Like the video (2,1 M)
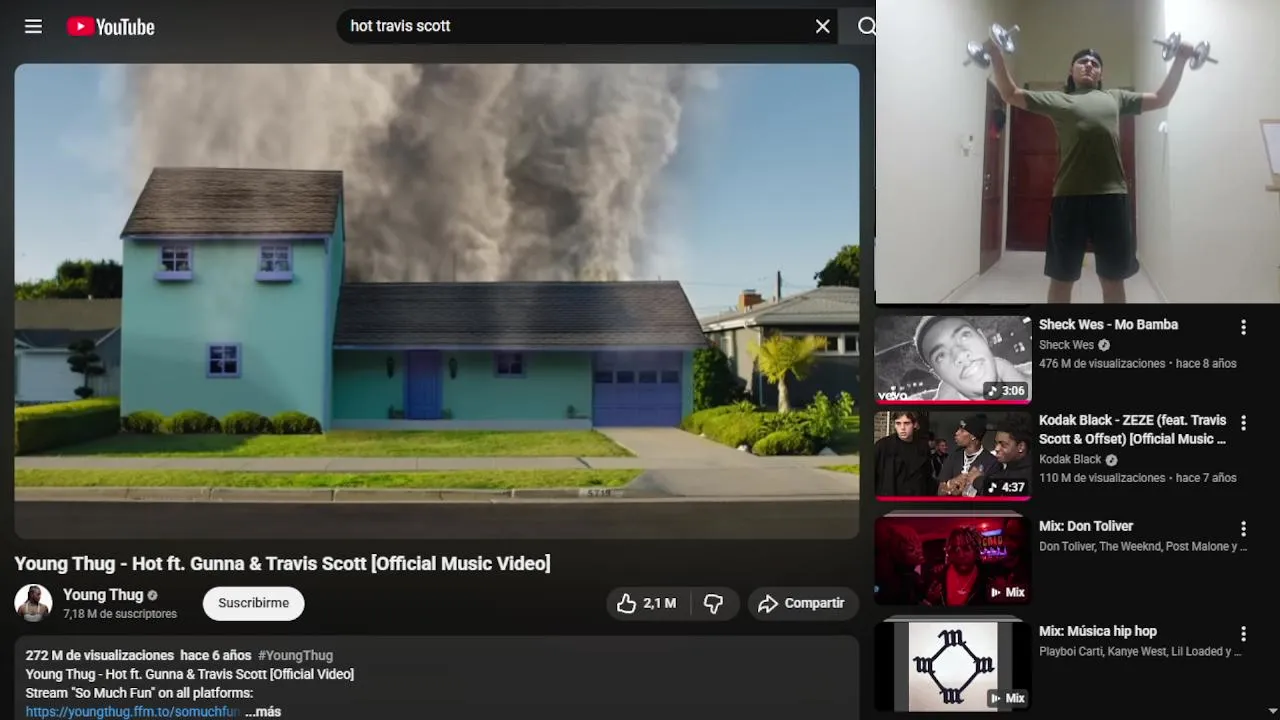1280x720 pixels. point(647,603)
